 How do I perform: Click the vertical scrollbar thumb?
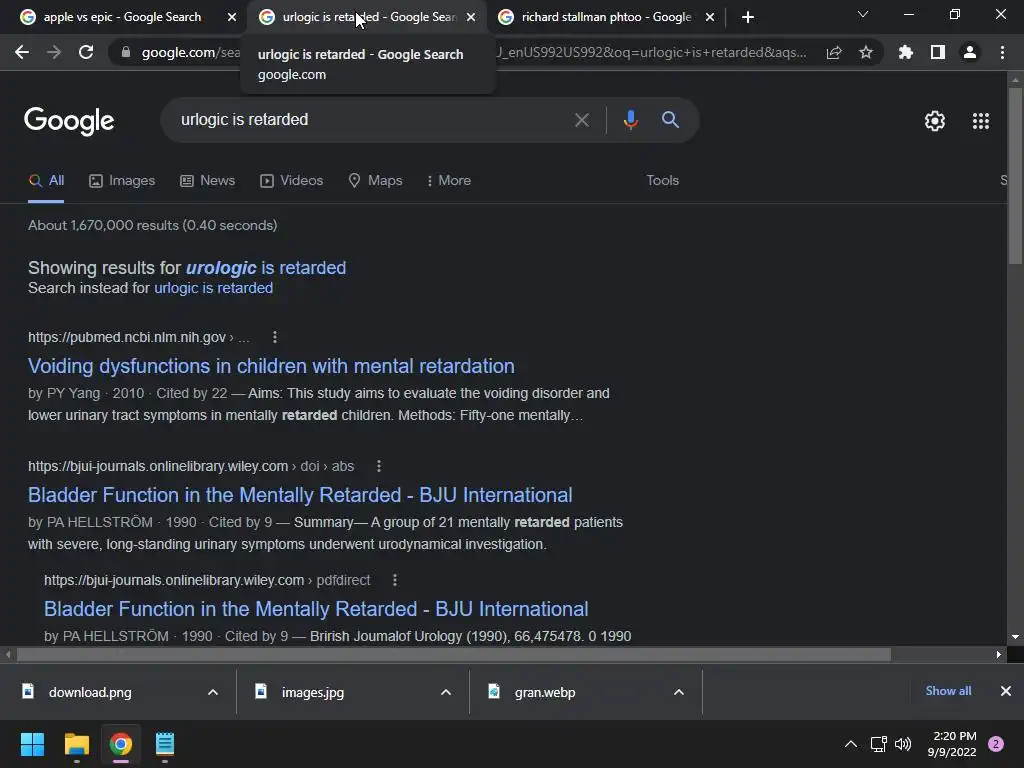click(x=1015, y=176)
